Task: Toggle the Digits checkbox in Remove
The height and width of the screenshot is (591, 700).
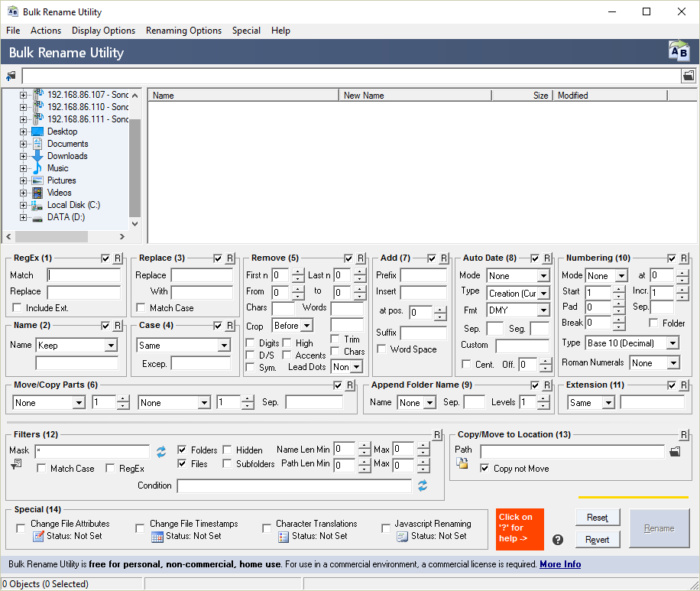Action: pos(250,343)
